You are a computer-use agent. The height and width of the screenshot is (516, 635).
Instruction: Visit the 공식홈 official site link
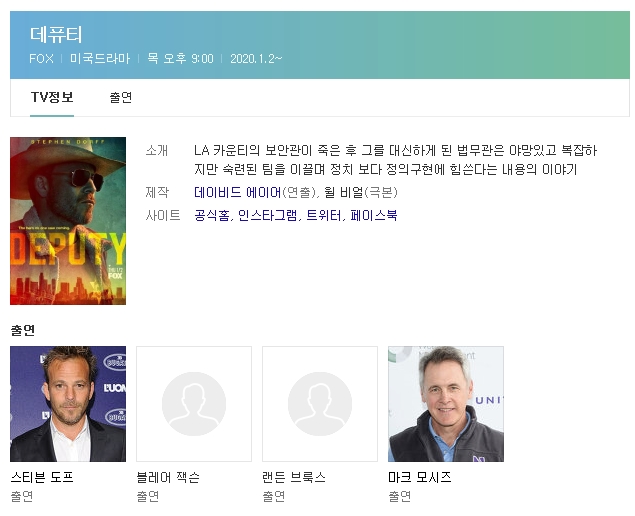213,215
